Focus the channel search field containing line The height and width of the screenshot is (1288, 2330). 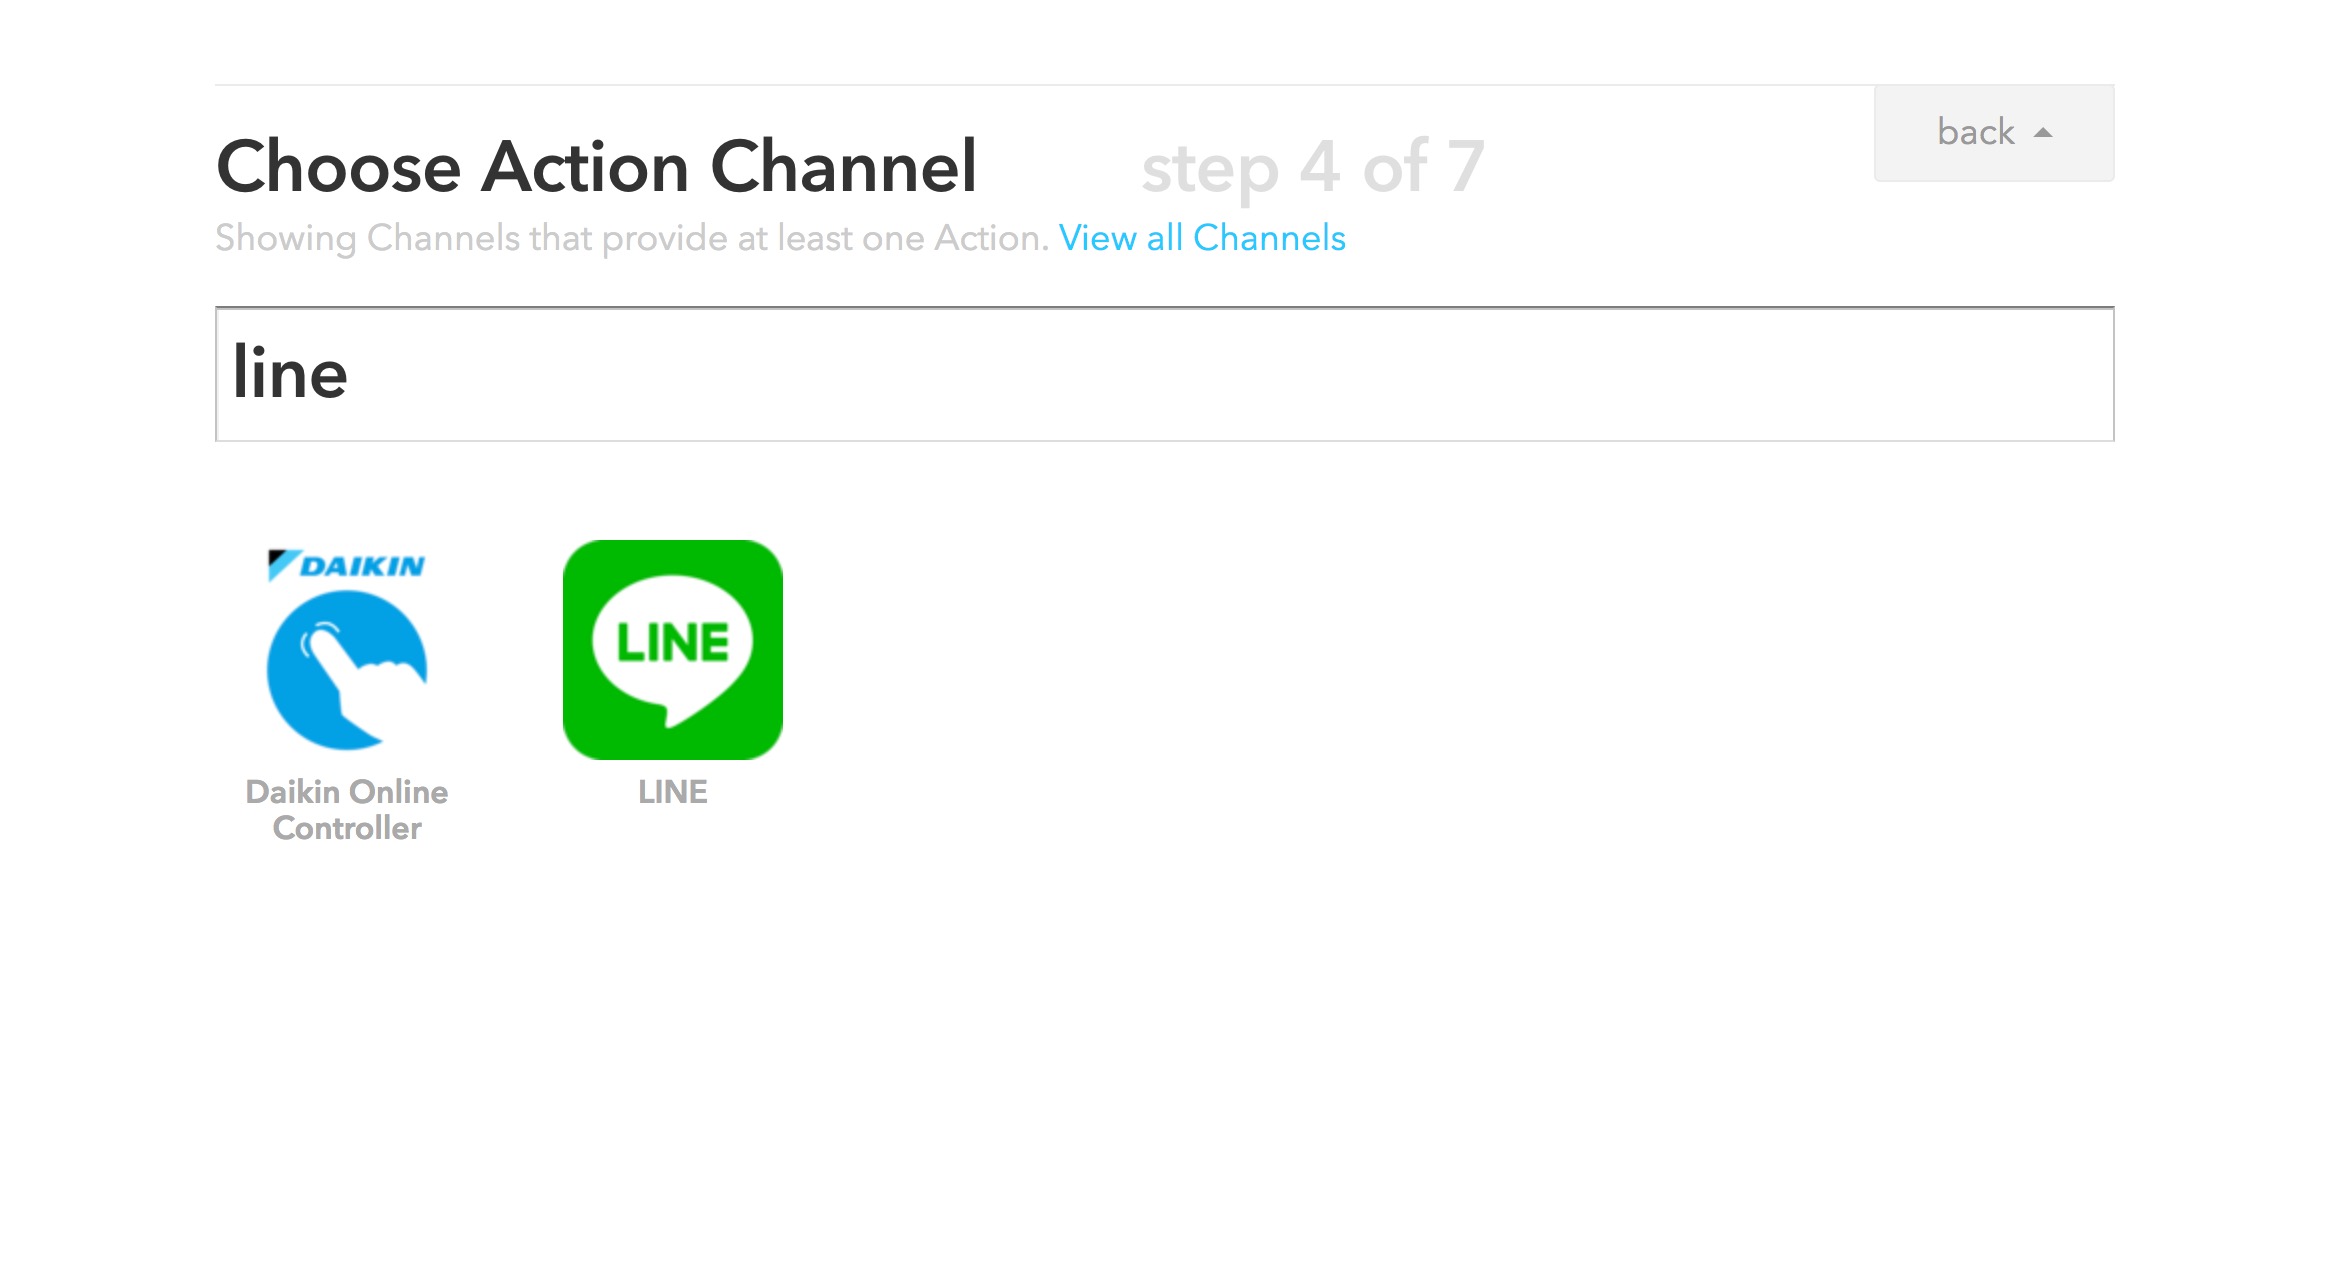click(1164, 374)
